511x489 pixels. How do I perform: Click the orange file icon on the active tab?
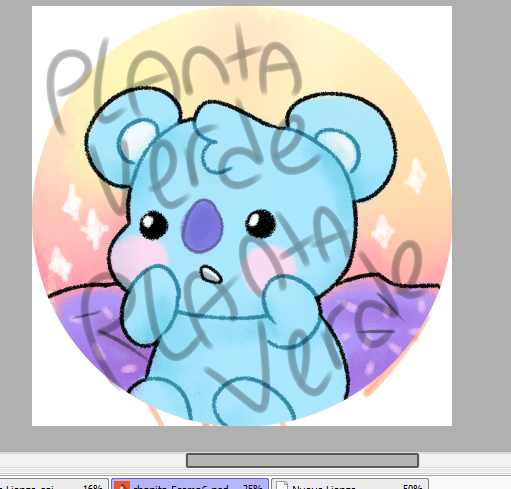click(122, 485)
